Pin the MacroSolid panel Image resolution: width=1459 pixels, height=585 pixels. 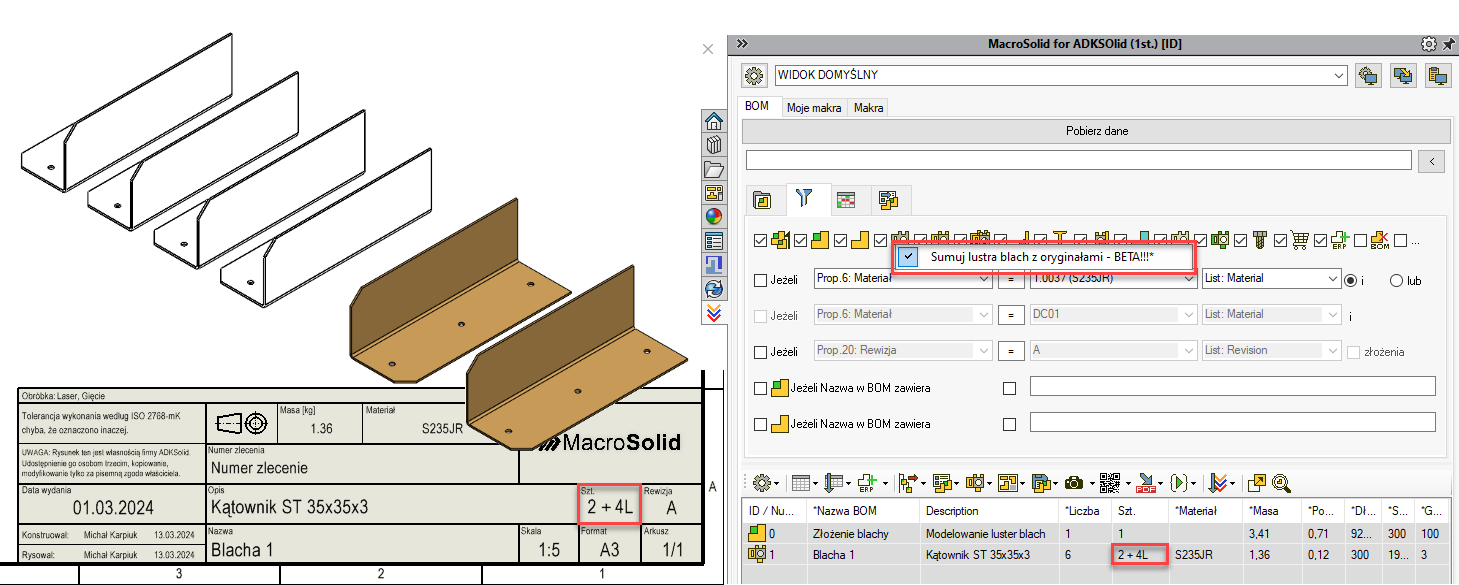(x=1449, y=44)
